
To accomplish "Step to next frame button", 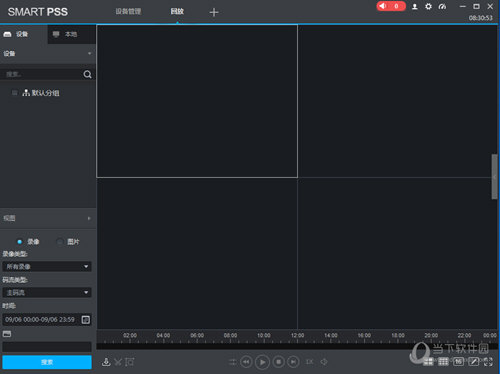I will (293, 362).
